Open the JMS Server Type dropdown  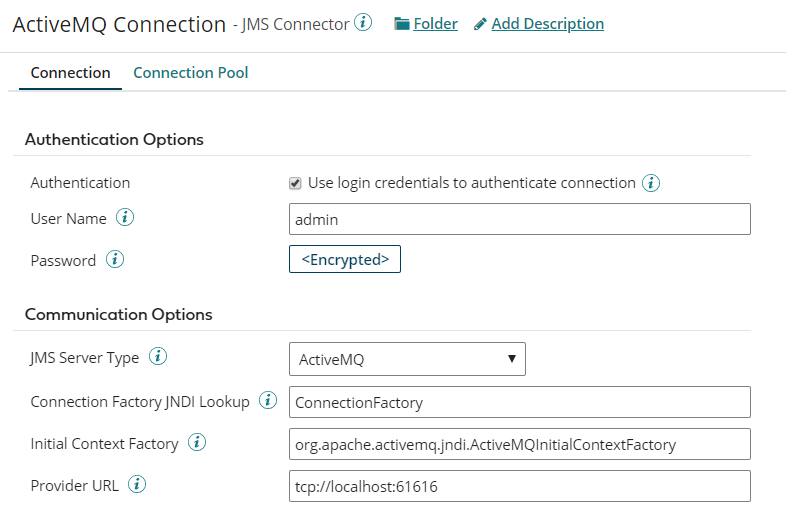(x=406, y=359)
